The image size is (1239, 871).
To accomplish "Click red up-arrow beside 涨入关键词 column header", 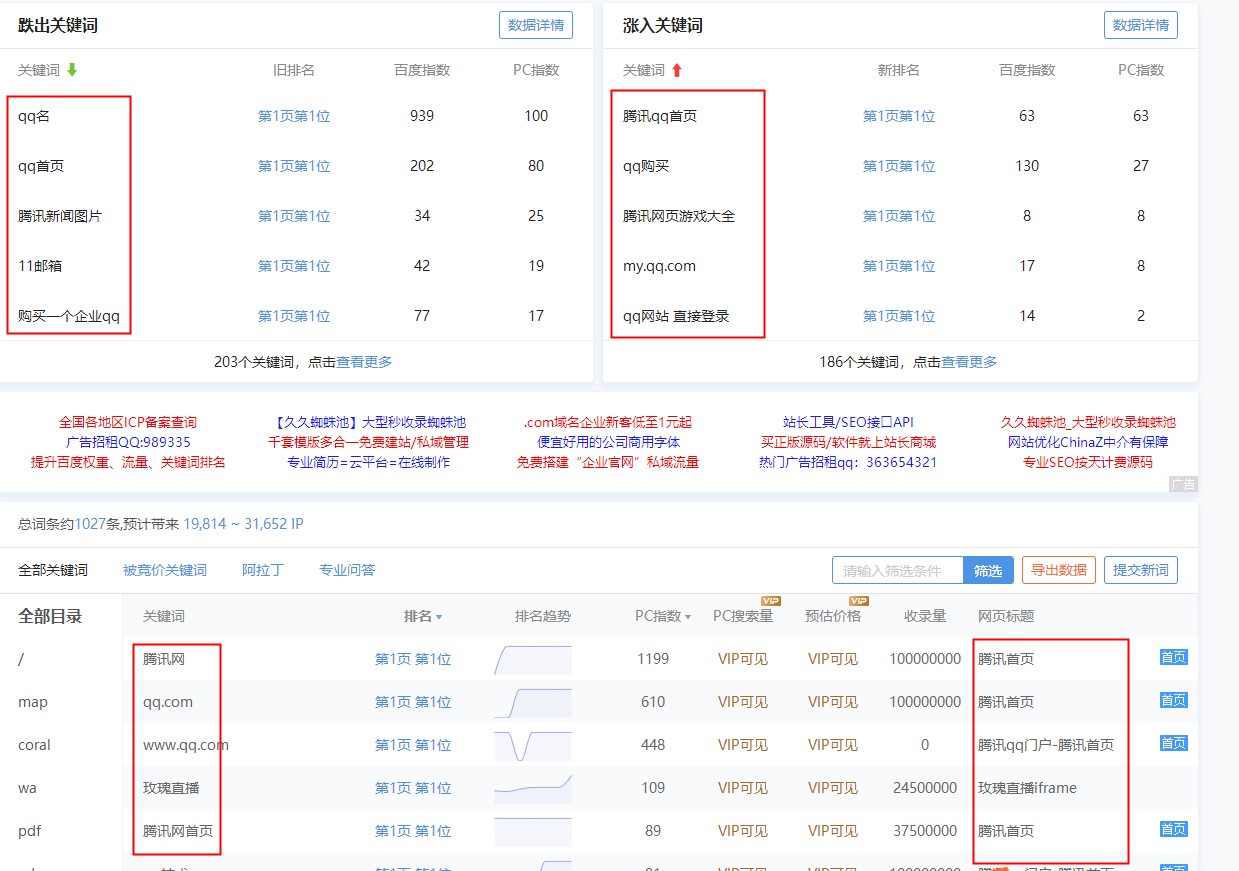I will pos(677,70).
